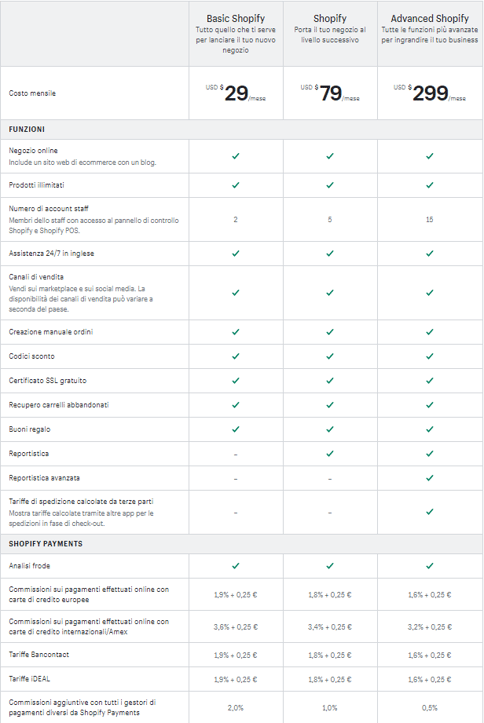Screen dimensions: 484x723
Task: Click the SHOPIFY PAYMENTS section header
Action: [46, 544]
